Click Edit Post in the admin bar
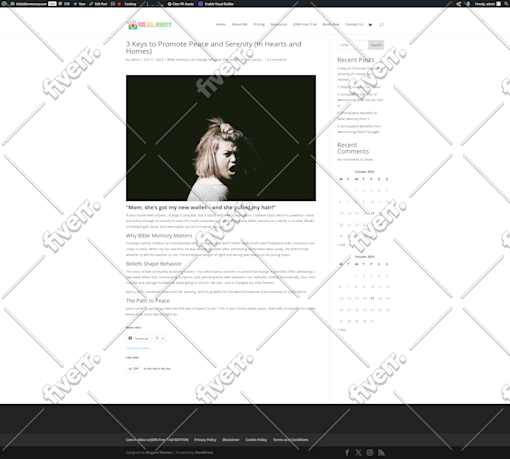The width and height of the screenshot is (510, 459). pos(98,4)
